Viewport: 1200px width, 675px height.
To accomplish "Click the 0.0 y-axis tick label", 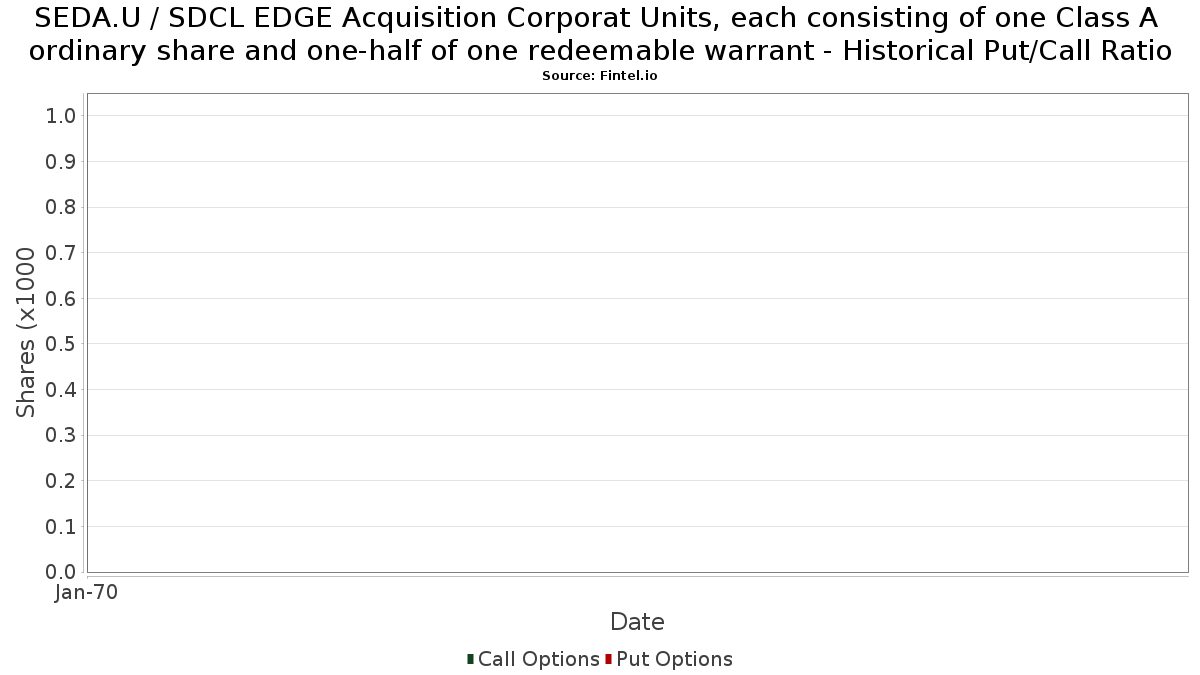I will [x=61, y=572].
